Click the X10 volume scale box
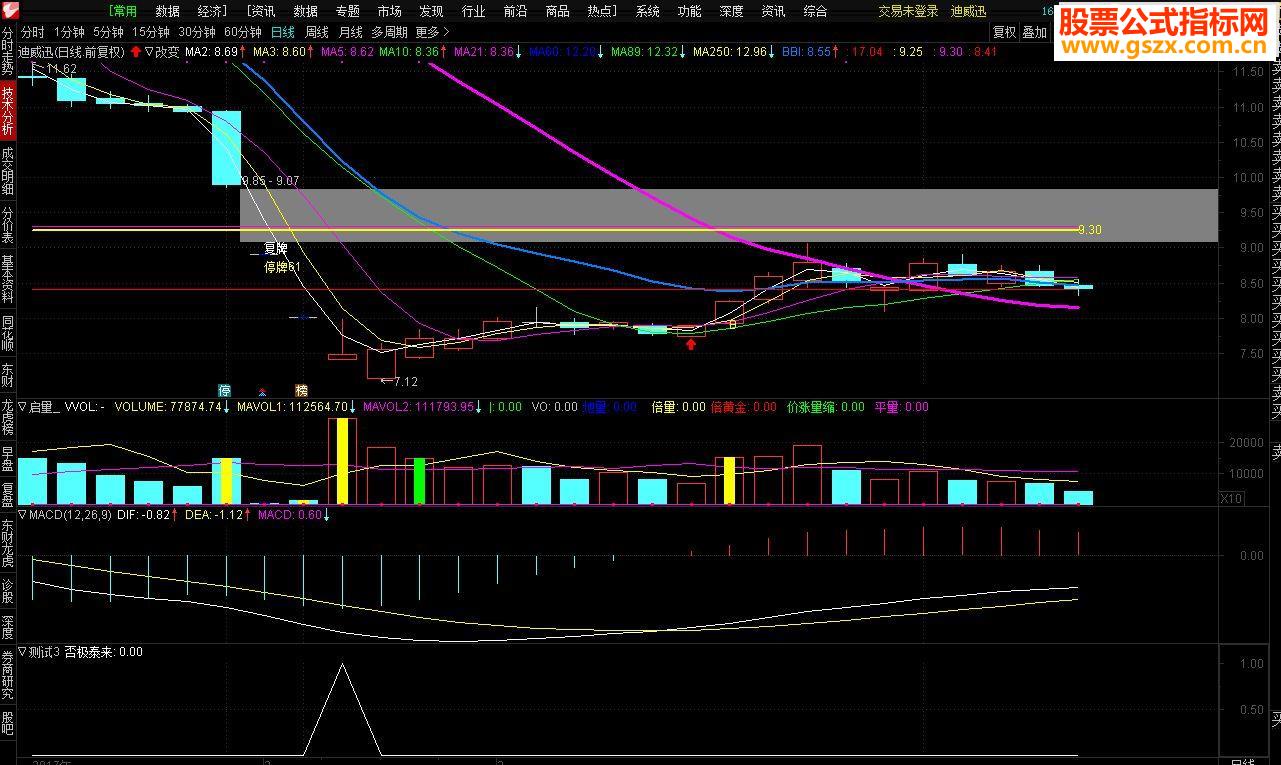Viewport: 1281px width, 765px height. tap(1232, 498)
